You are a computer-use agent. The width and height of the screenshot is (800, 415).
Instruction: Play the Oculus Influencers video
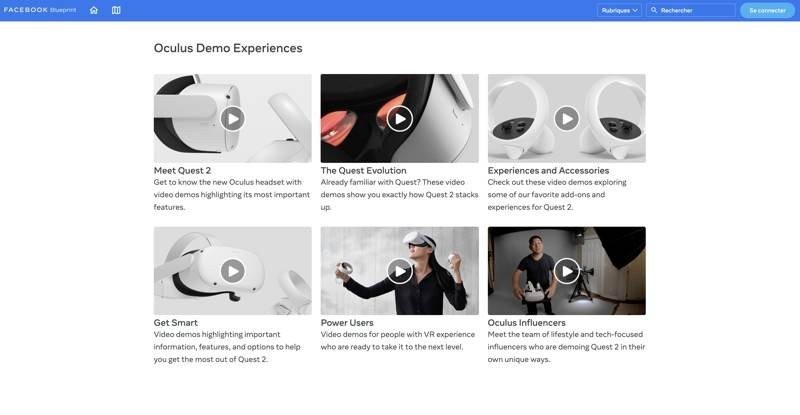(566, 271)
